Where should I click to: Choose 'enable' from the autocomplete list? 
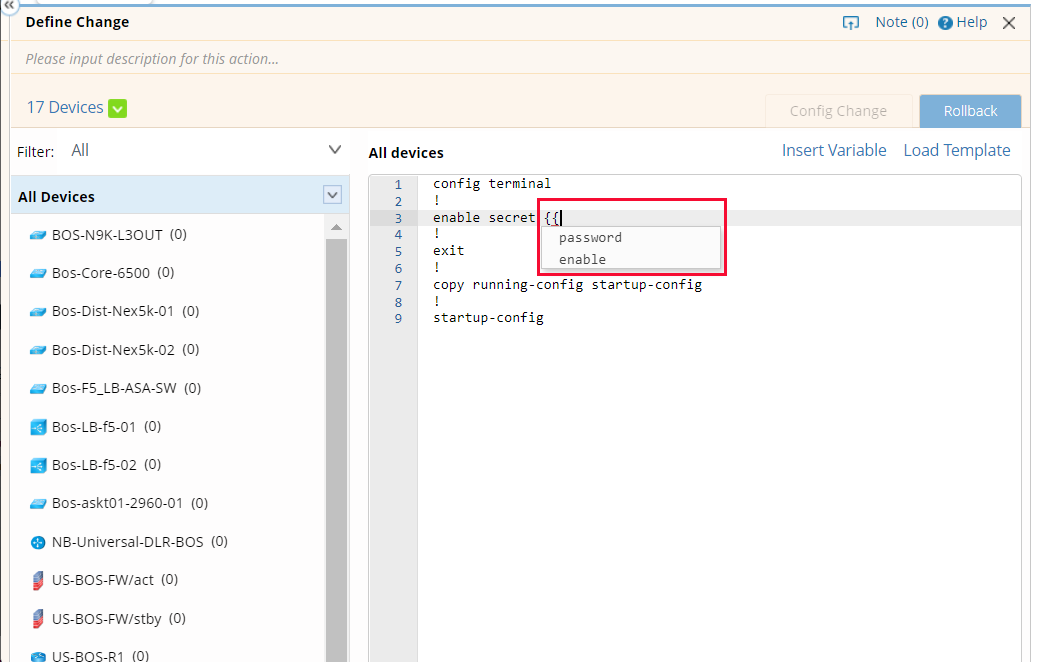click(x=582, y=260)
